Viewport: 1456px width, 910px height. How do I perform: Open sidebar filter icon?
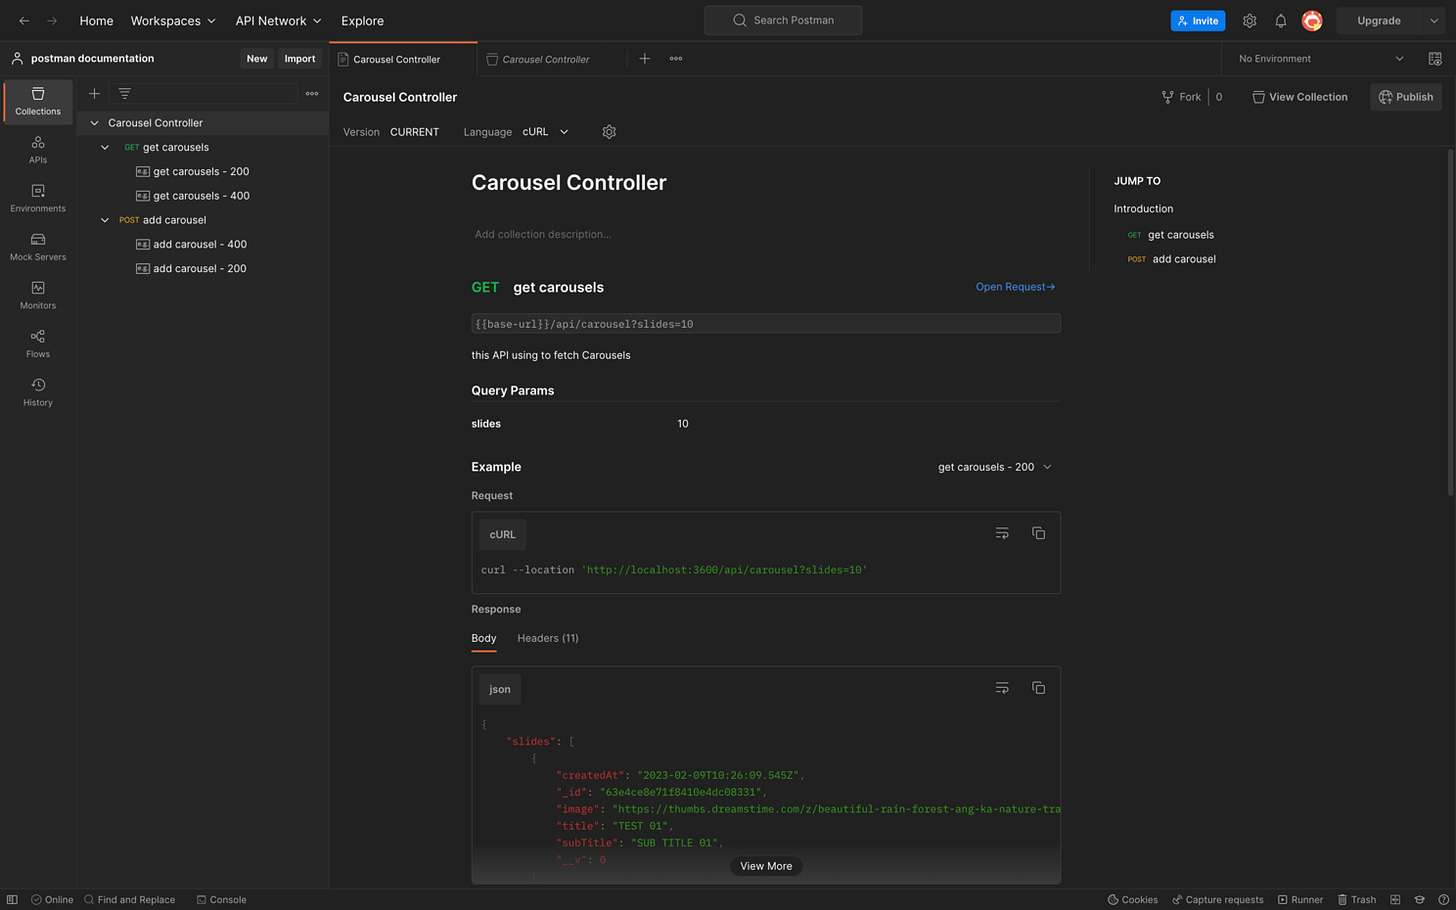[125, 93]
